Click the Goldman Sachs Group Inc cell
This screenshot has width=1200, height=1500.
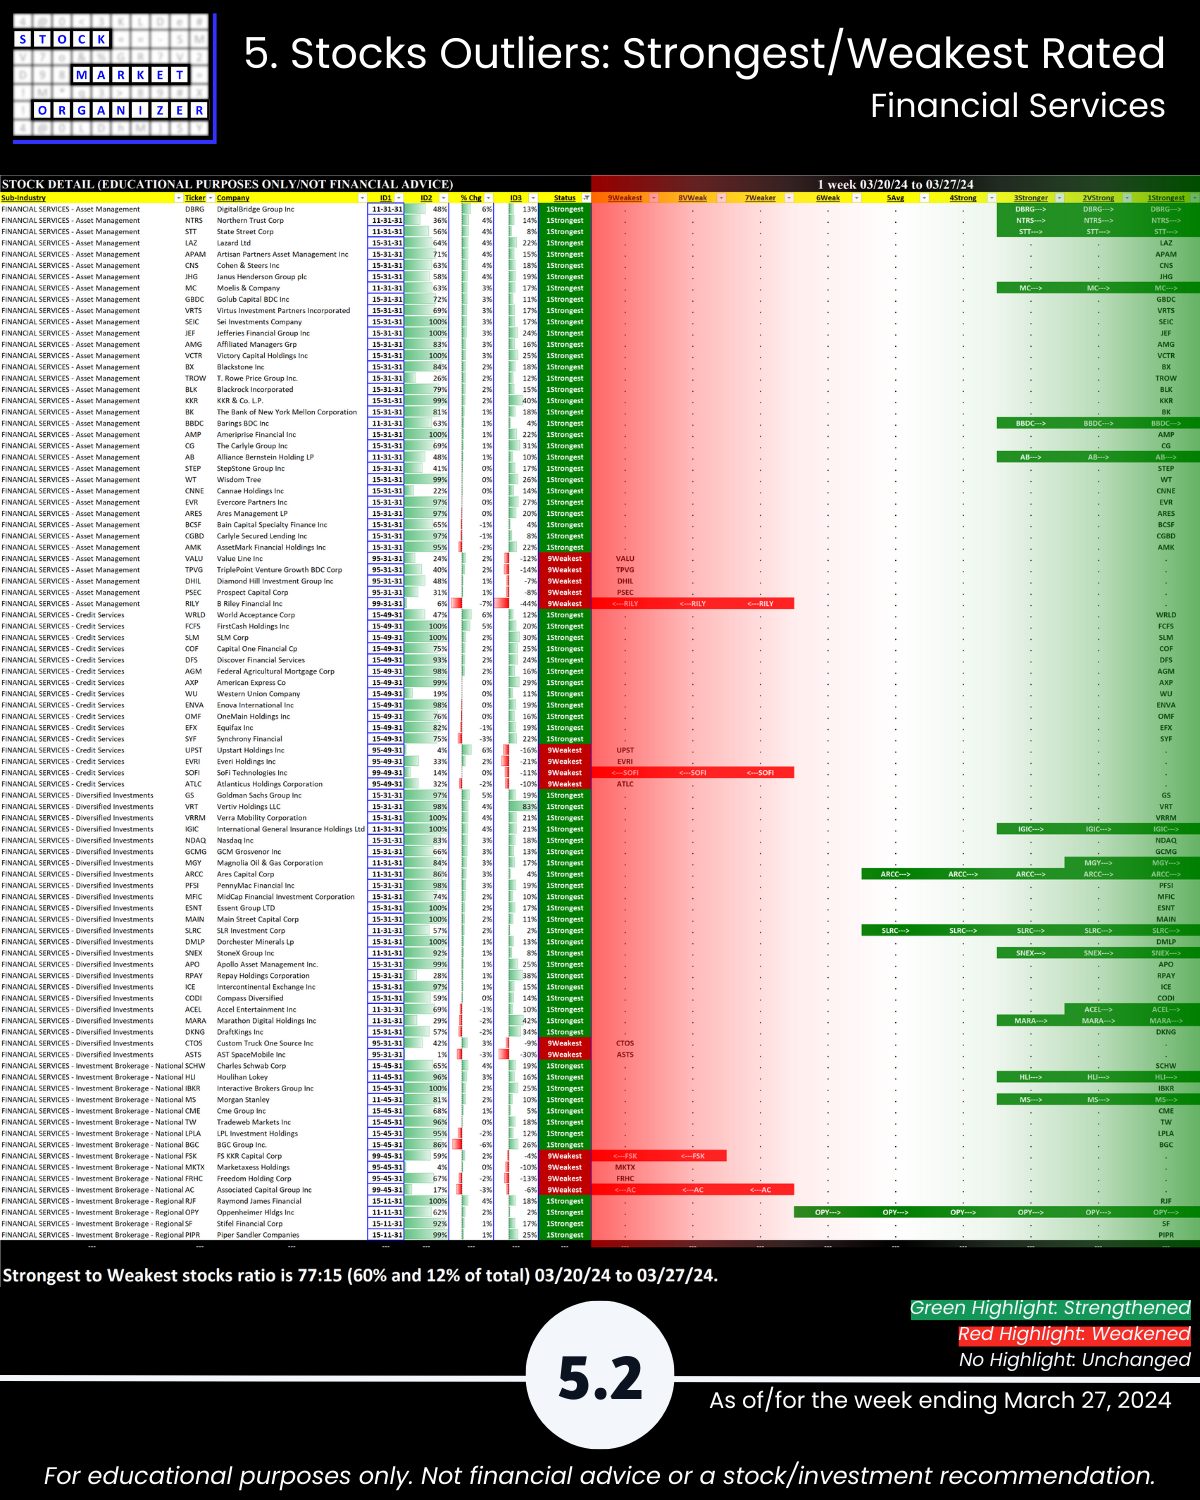click(291, 795)
